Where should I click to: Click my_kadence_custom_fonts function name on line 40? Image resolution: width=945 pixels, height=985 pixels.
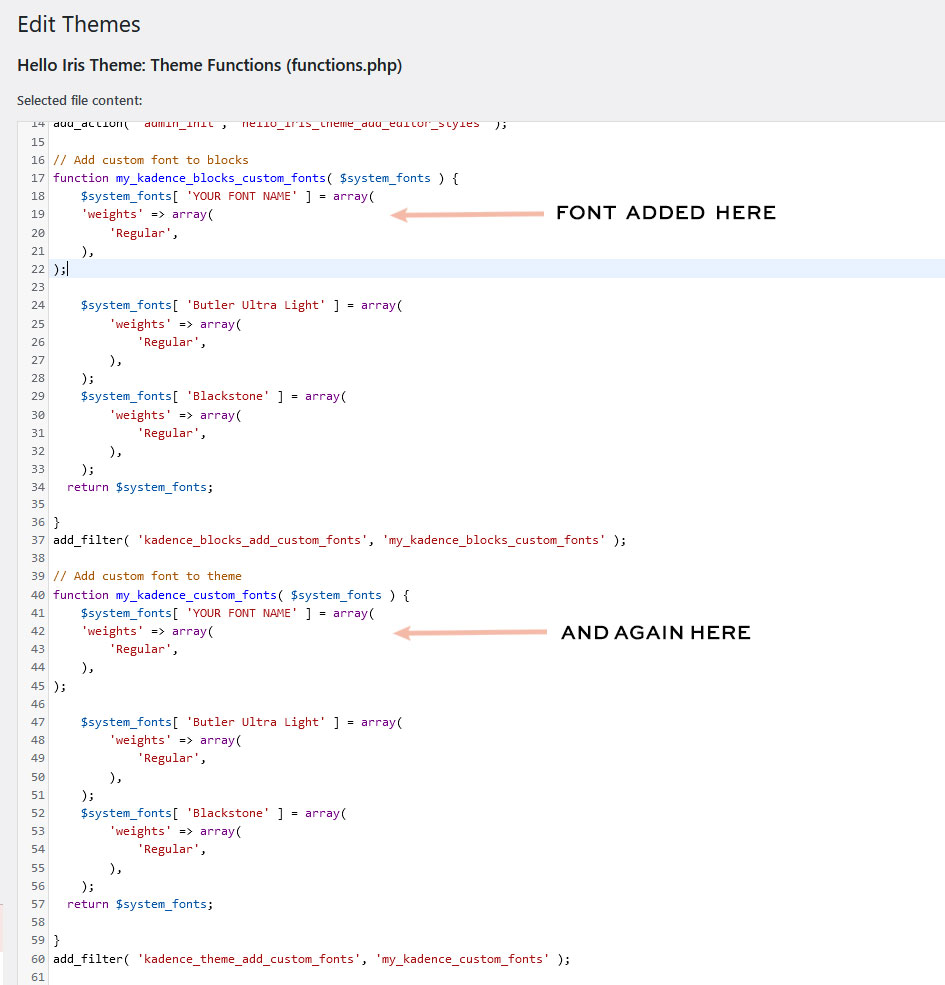(196, 595)
